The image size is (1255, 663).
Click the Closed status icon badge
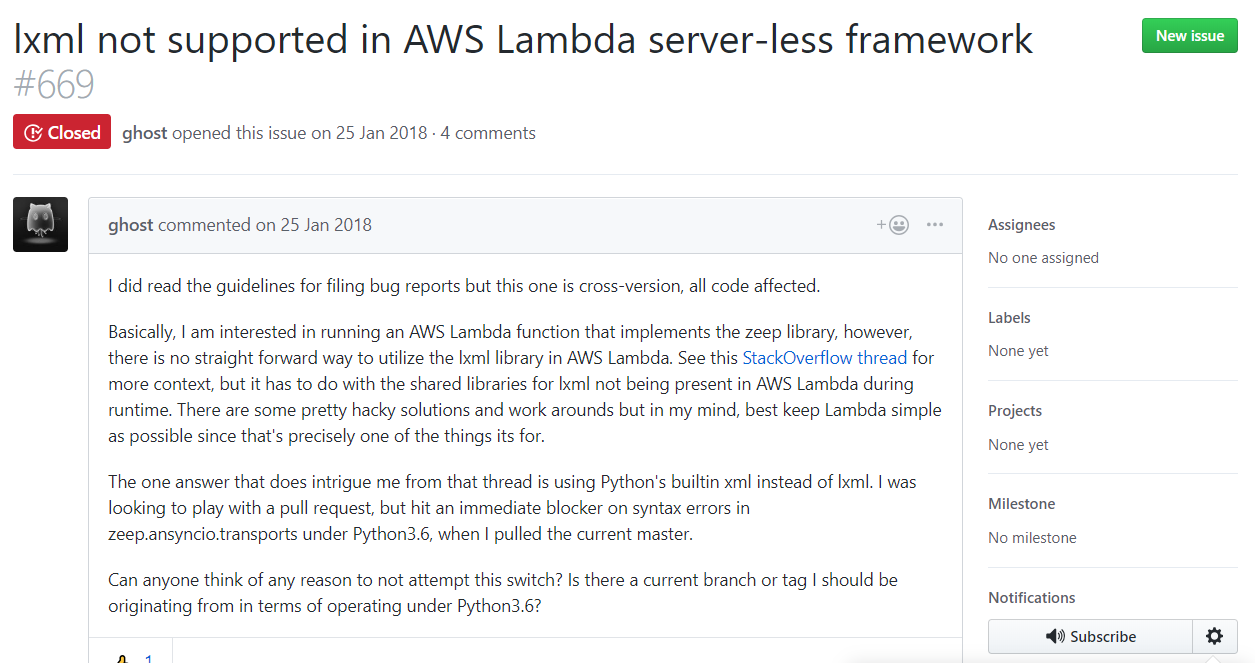[34, 133]
